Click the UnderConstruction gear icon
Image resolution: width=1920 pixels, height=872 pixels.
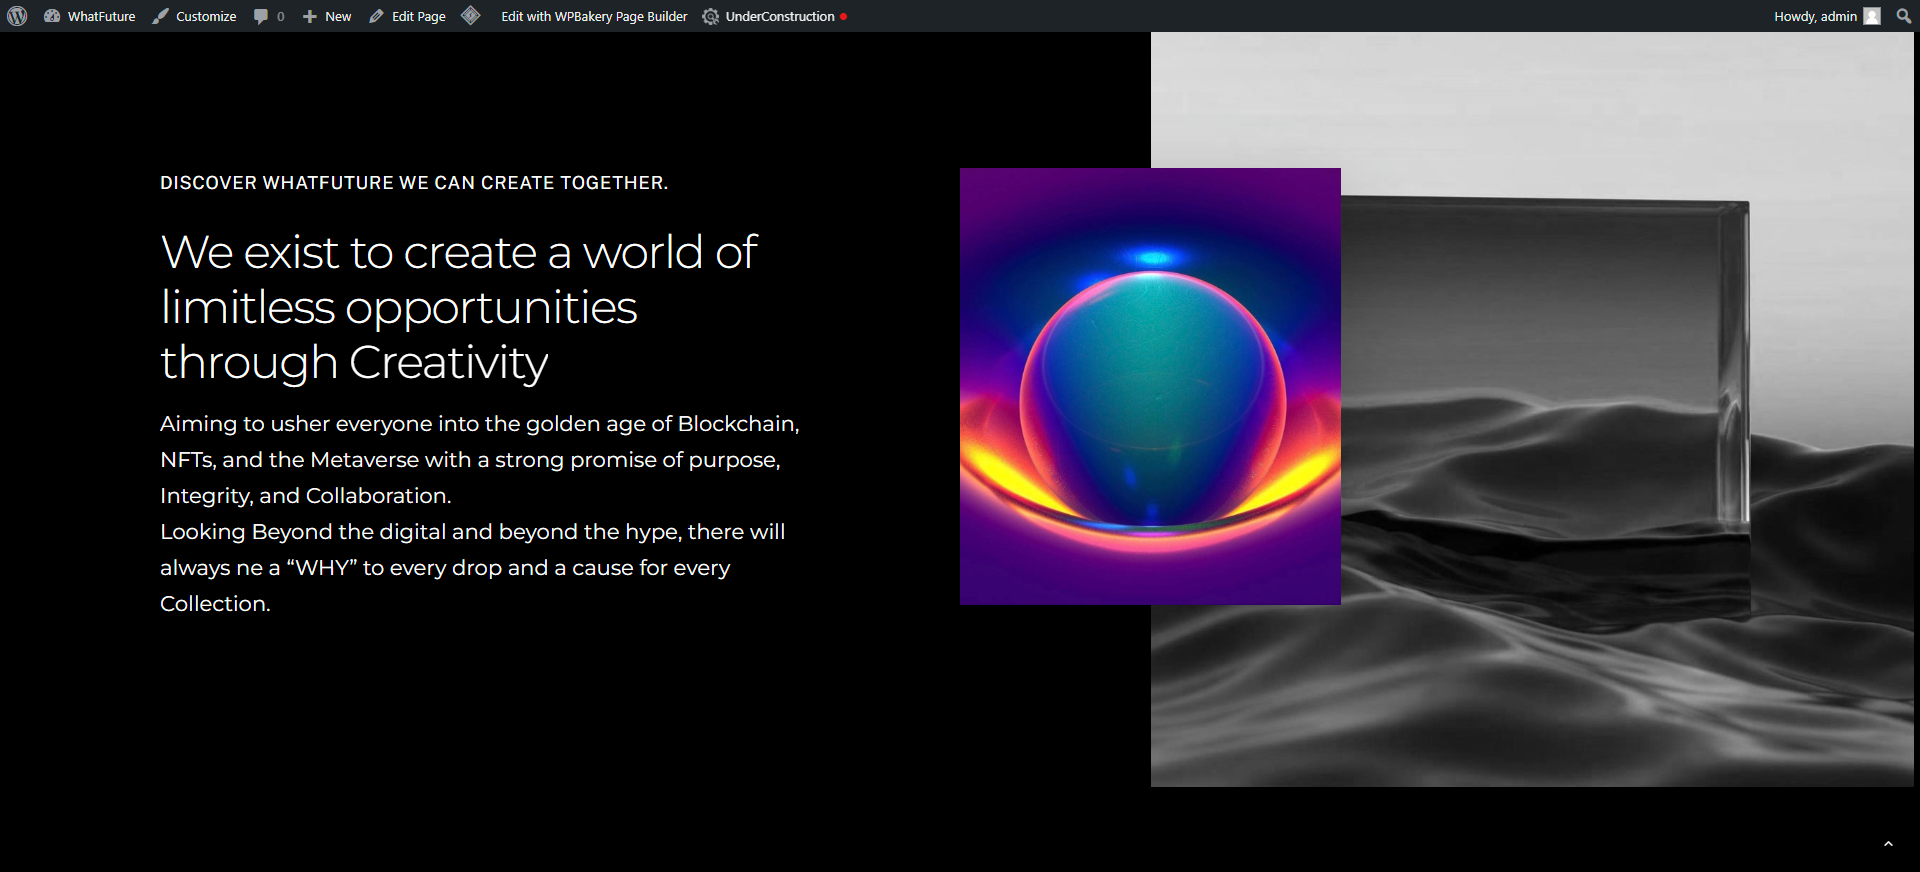[x=710, y=16]
